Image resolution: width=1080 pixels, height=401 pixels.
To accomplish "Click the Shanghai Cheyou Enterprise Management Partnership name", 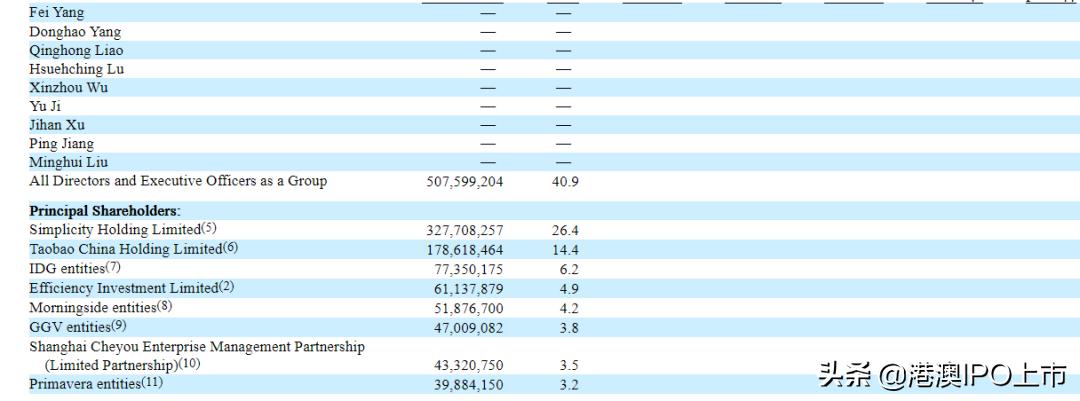I will click(197, 356).
